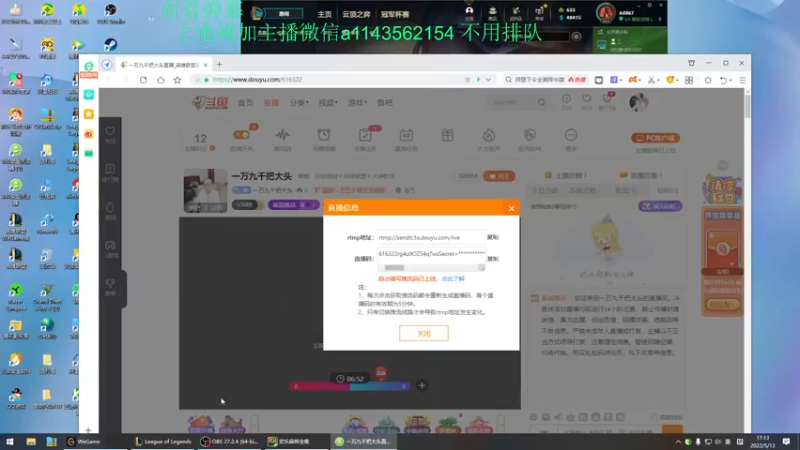Viewport: 800px width, 450px height.
Task: Switch to the 今日贡献 ranking tab
Action: (544, 190)
